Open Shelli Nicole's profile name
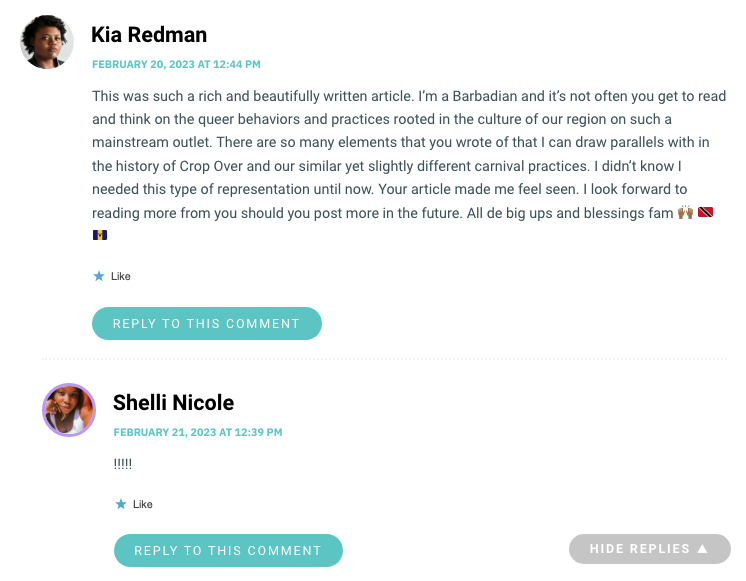Viewport: 746px width, 581px height. 173,403
